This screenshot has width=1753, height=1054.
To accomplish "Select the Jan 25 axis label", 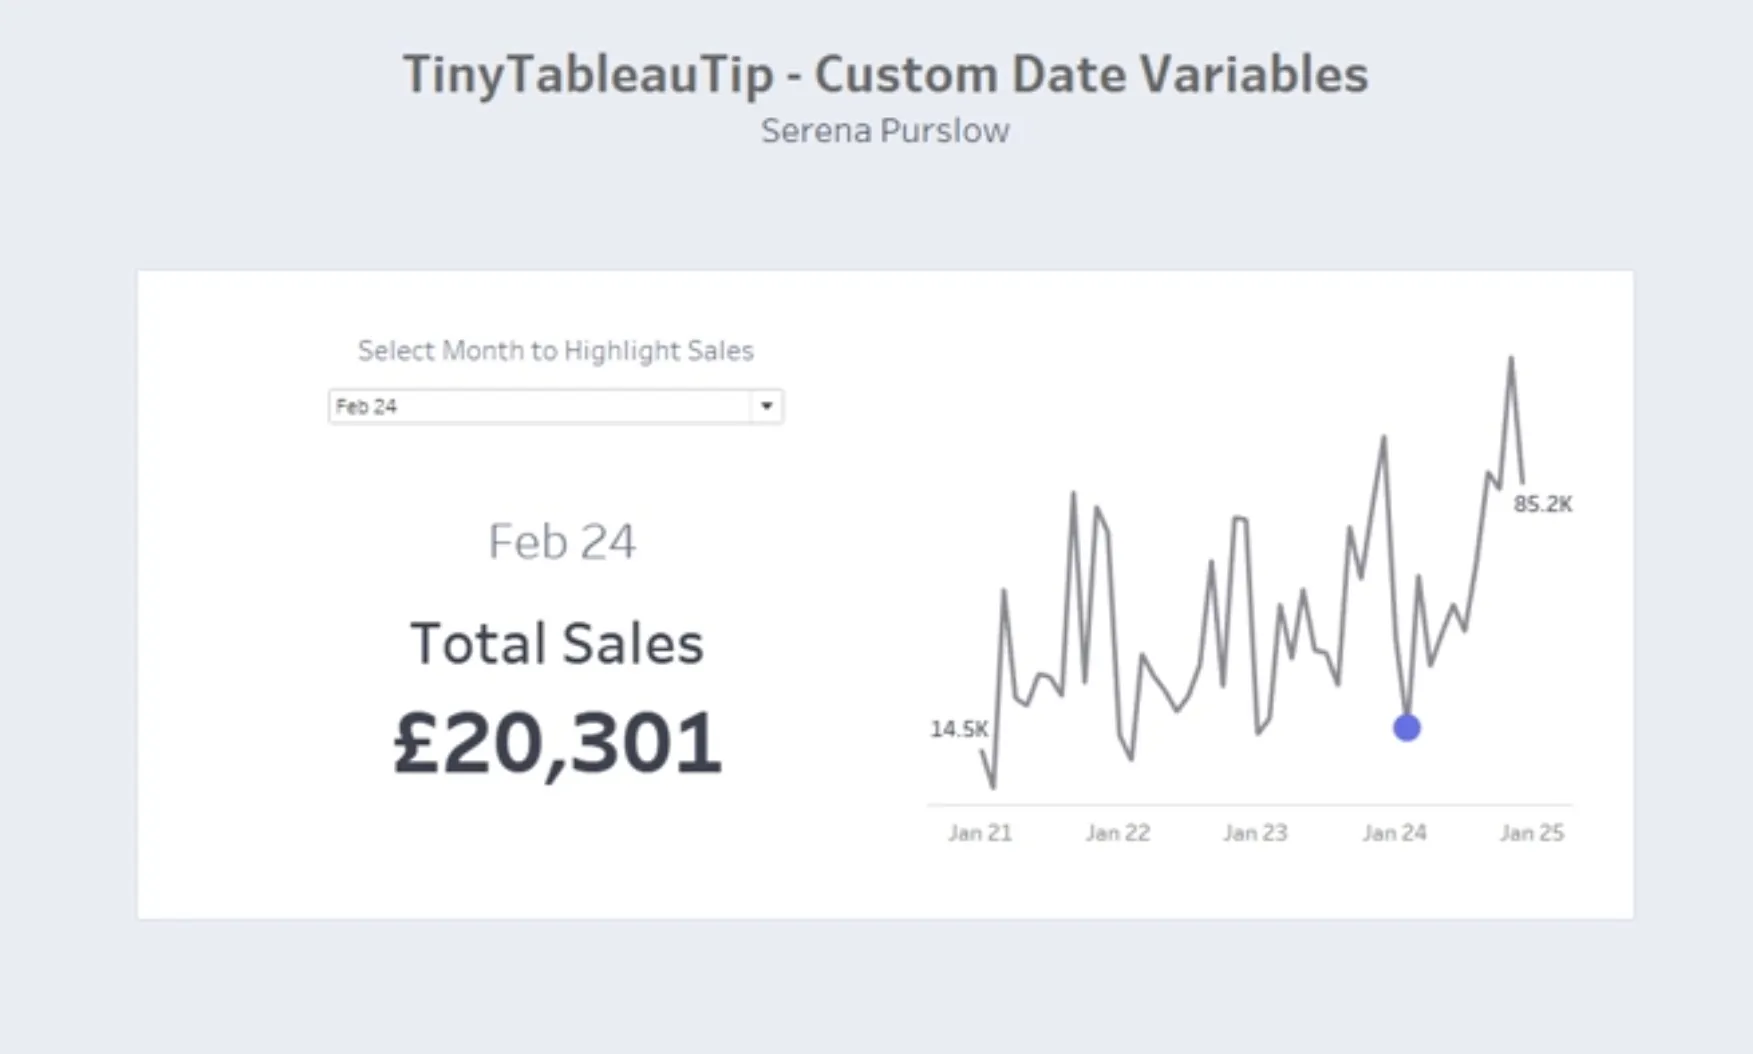I will tap(1530, 832).
